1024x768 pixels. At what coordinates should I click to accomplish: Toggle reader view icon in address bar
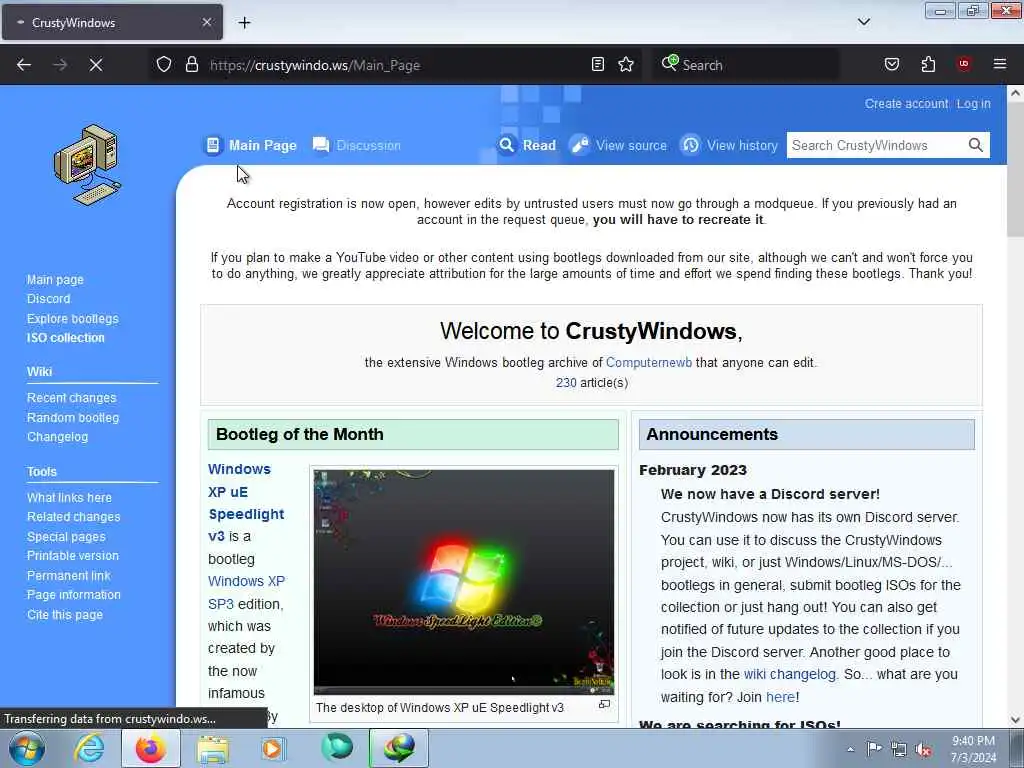[597, 65]
